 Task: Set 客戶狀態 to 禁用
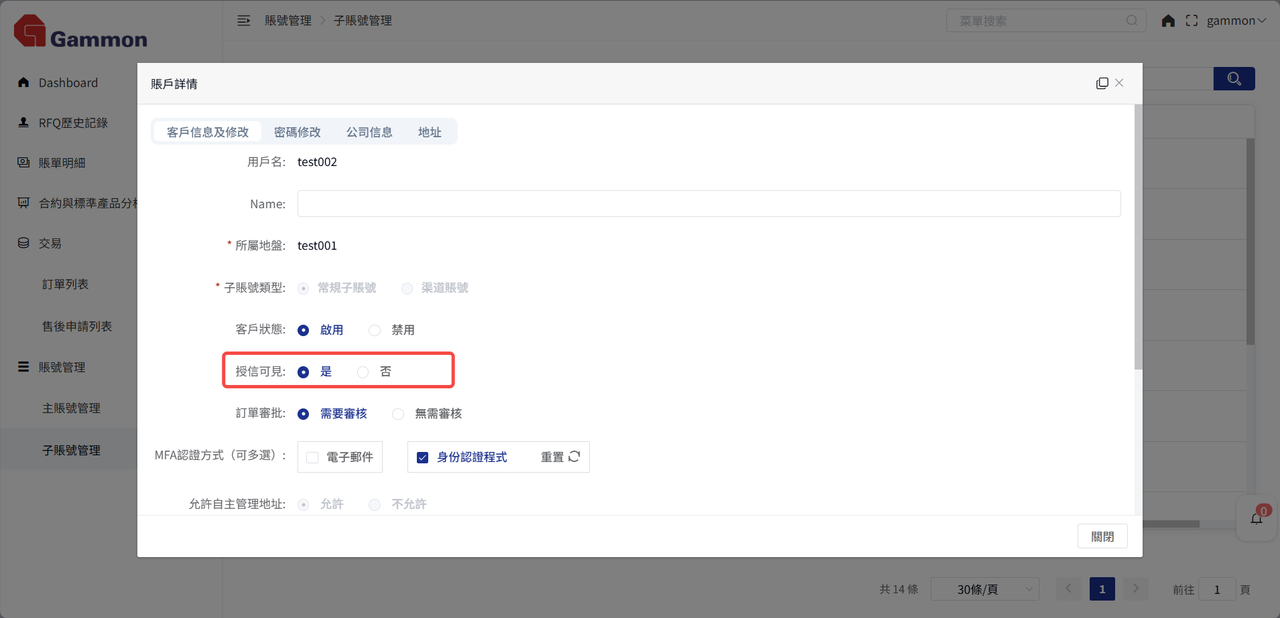(x=375, y=330)
